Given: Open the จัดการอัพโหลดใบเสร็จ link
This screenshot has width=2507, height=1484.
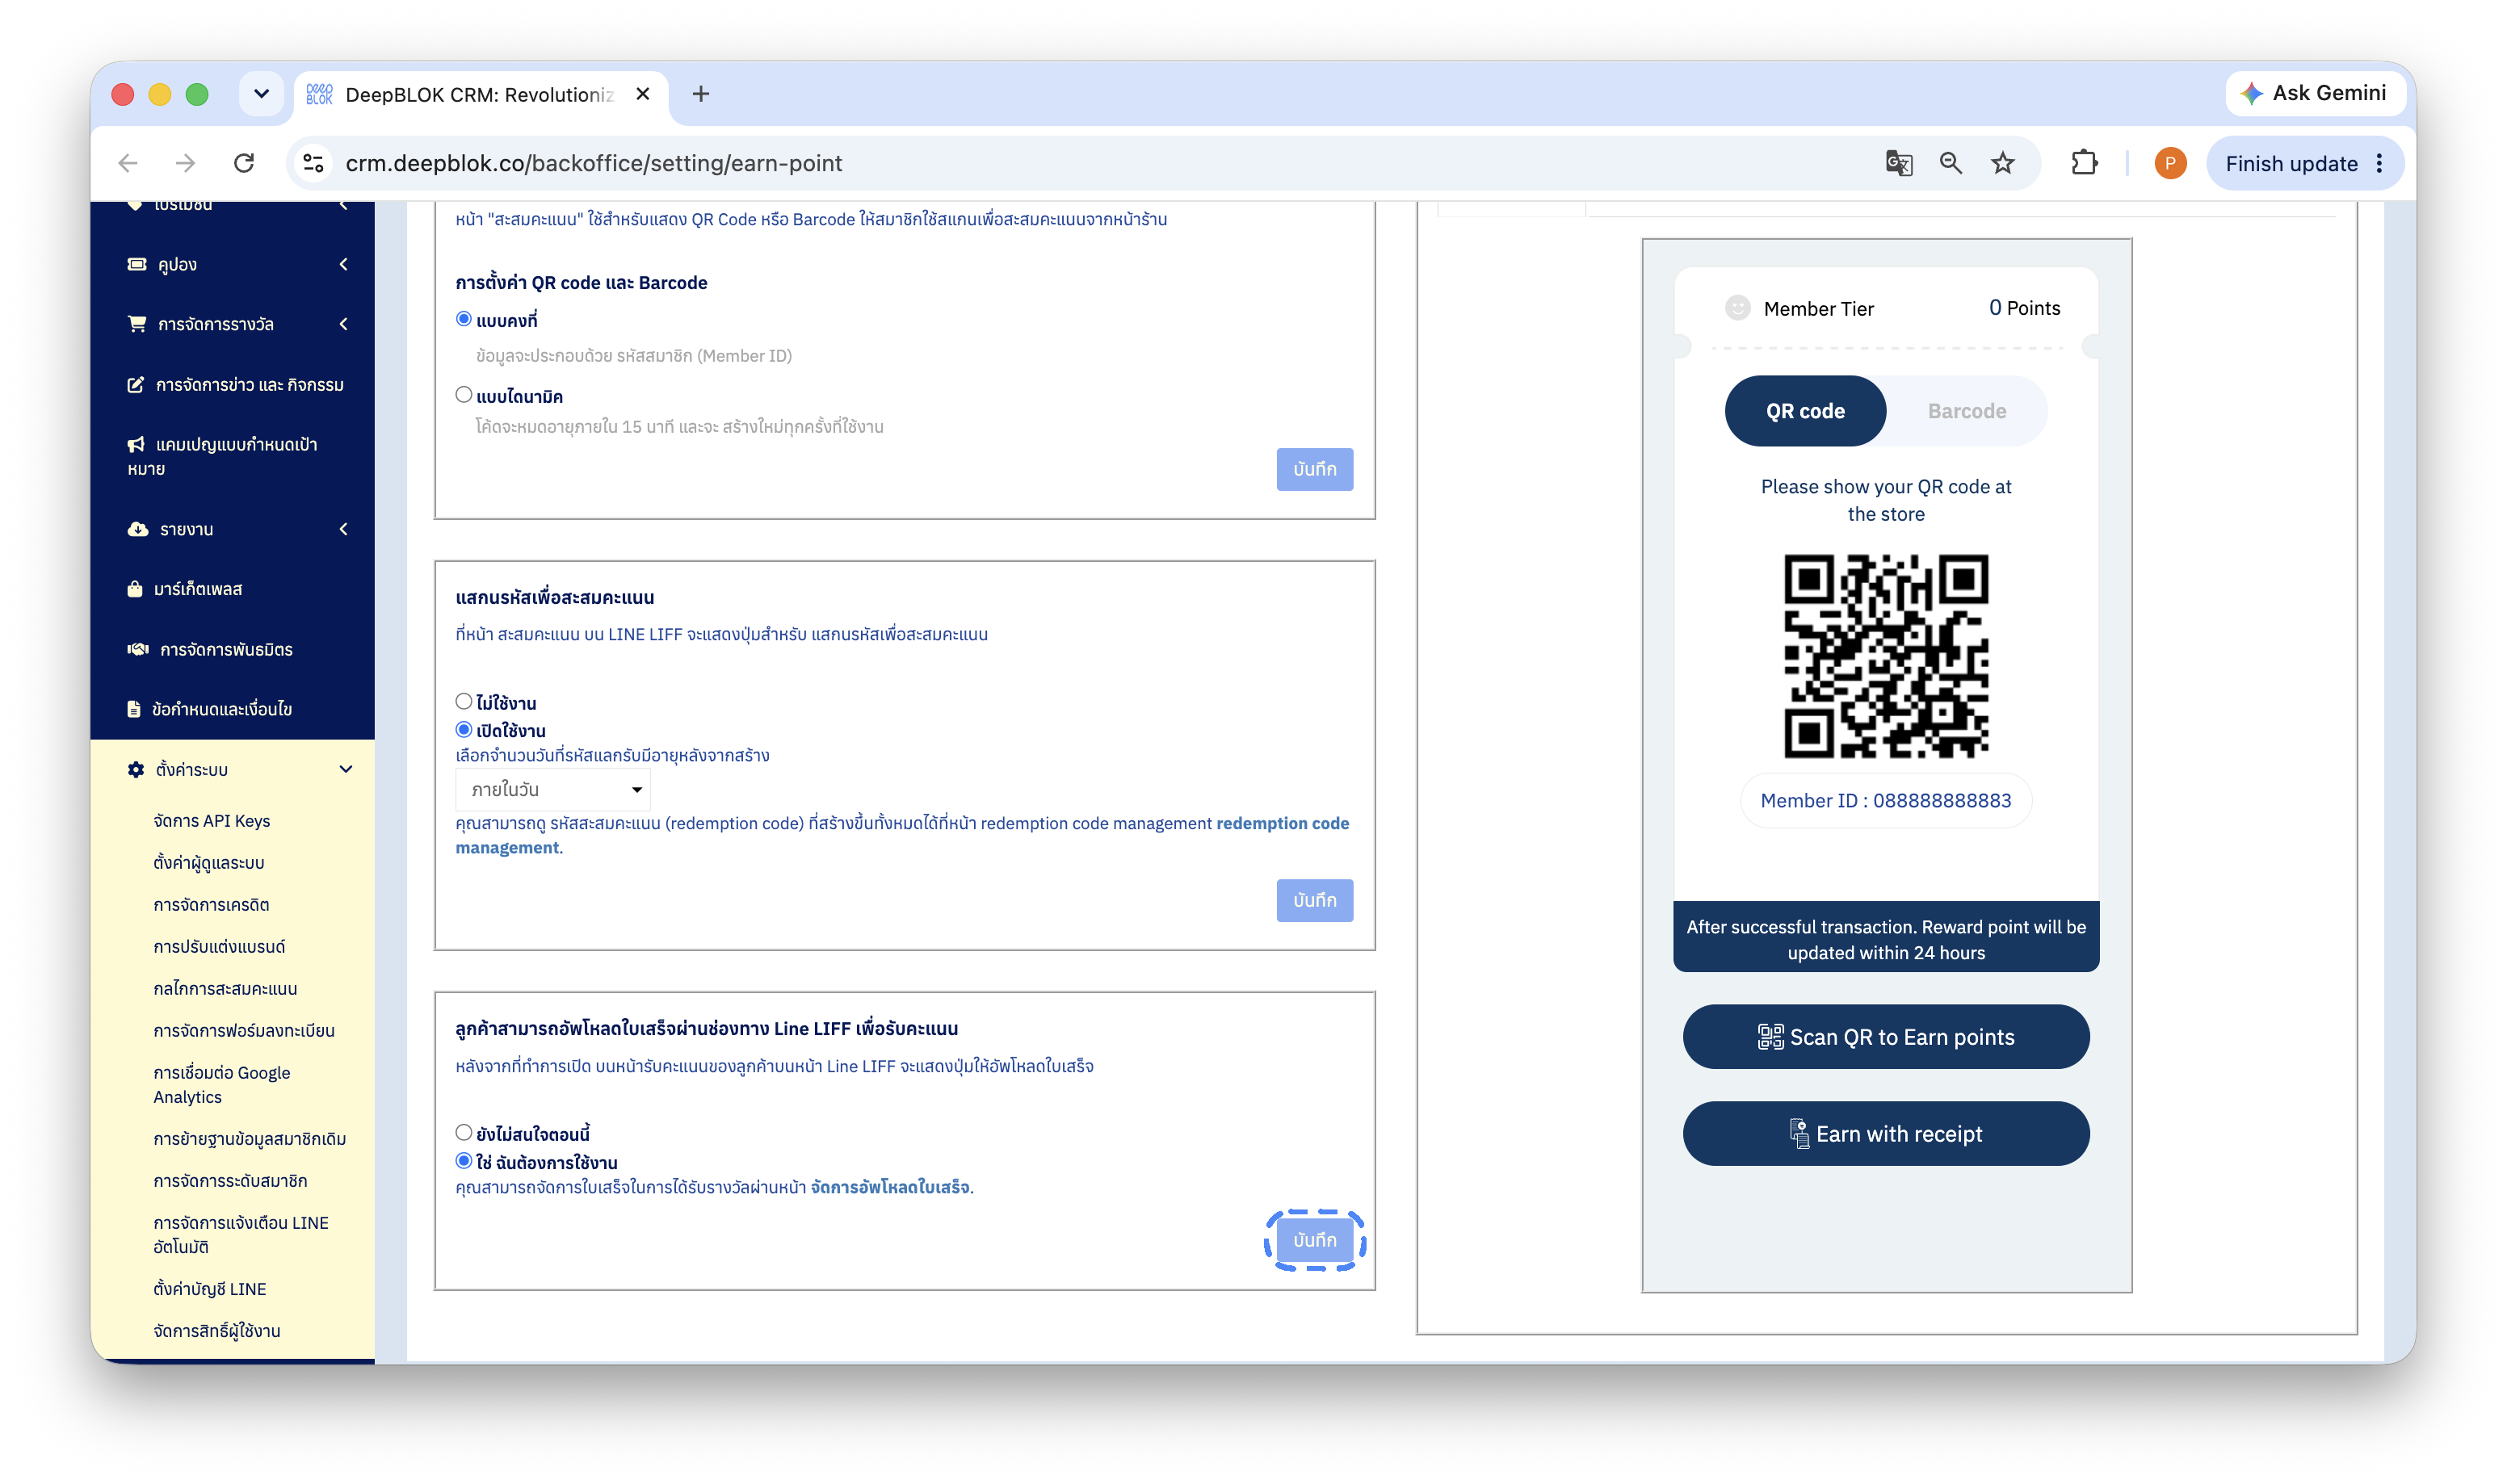Looking at the screenshot, I should [890, 1187].
